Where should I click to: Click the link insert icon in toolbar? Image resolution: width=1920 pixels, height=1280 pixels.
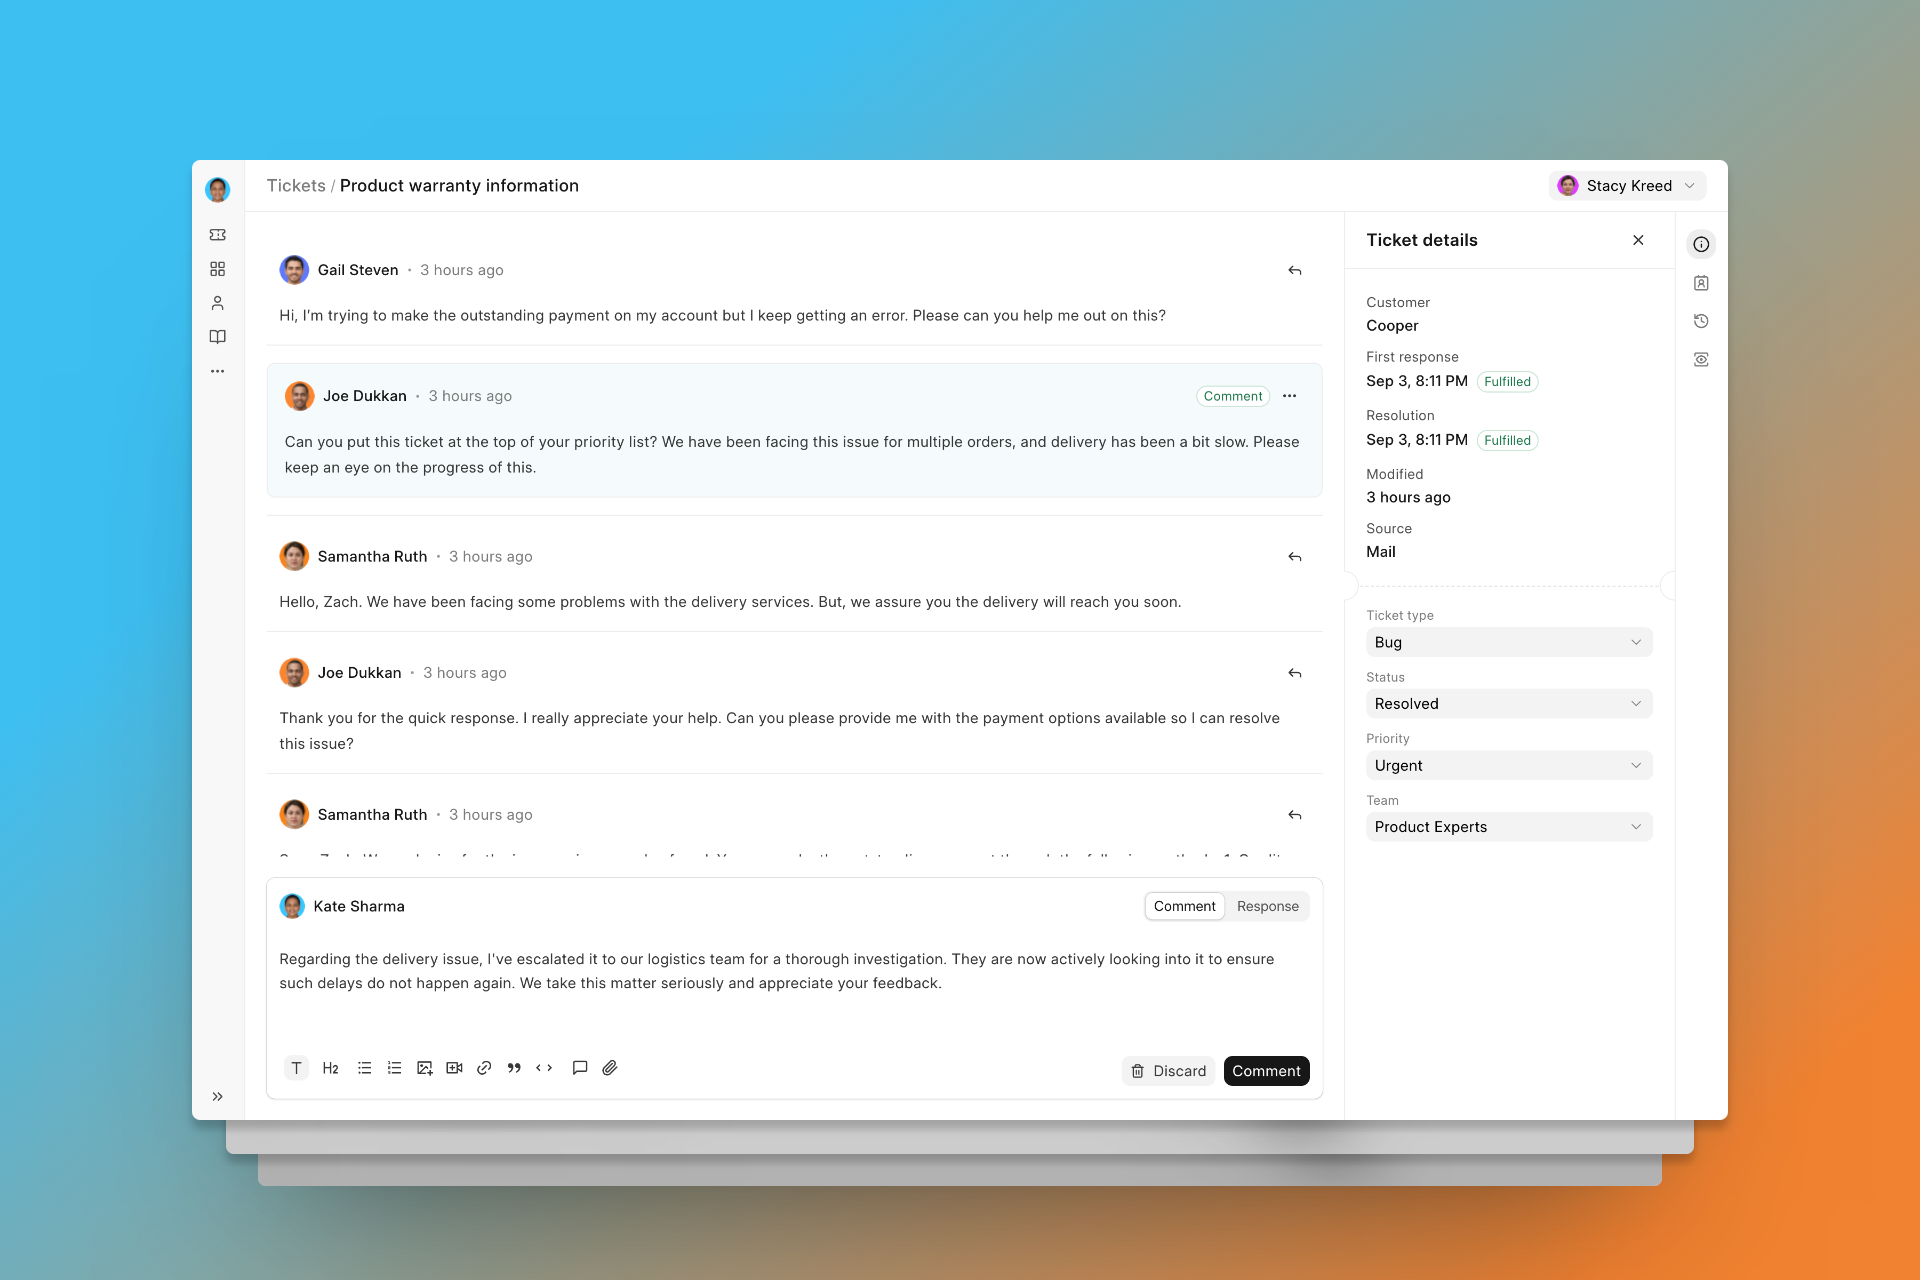pos(483,1067)
